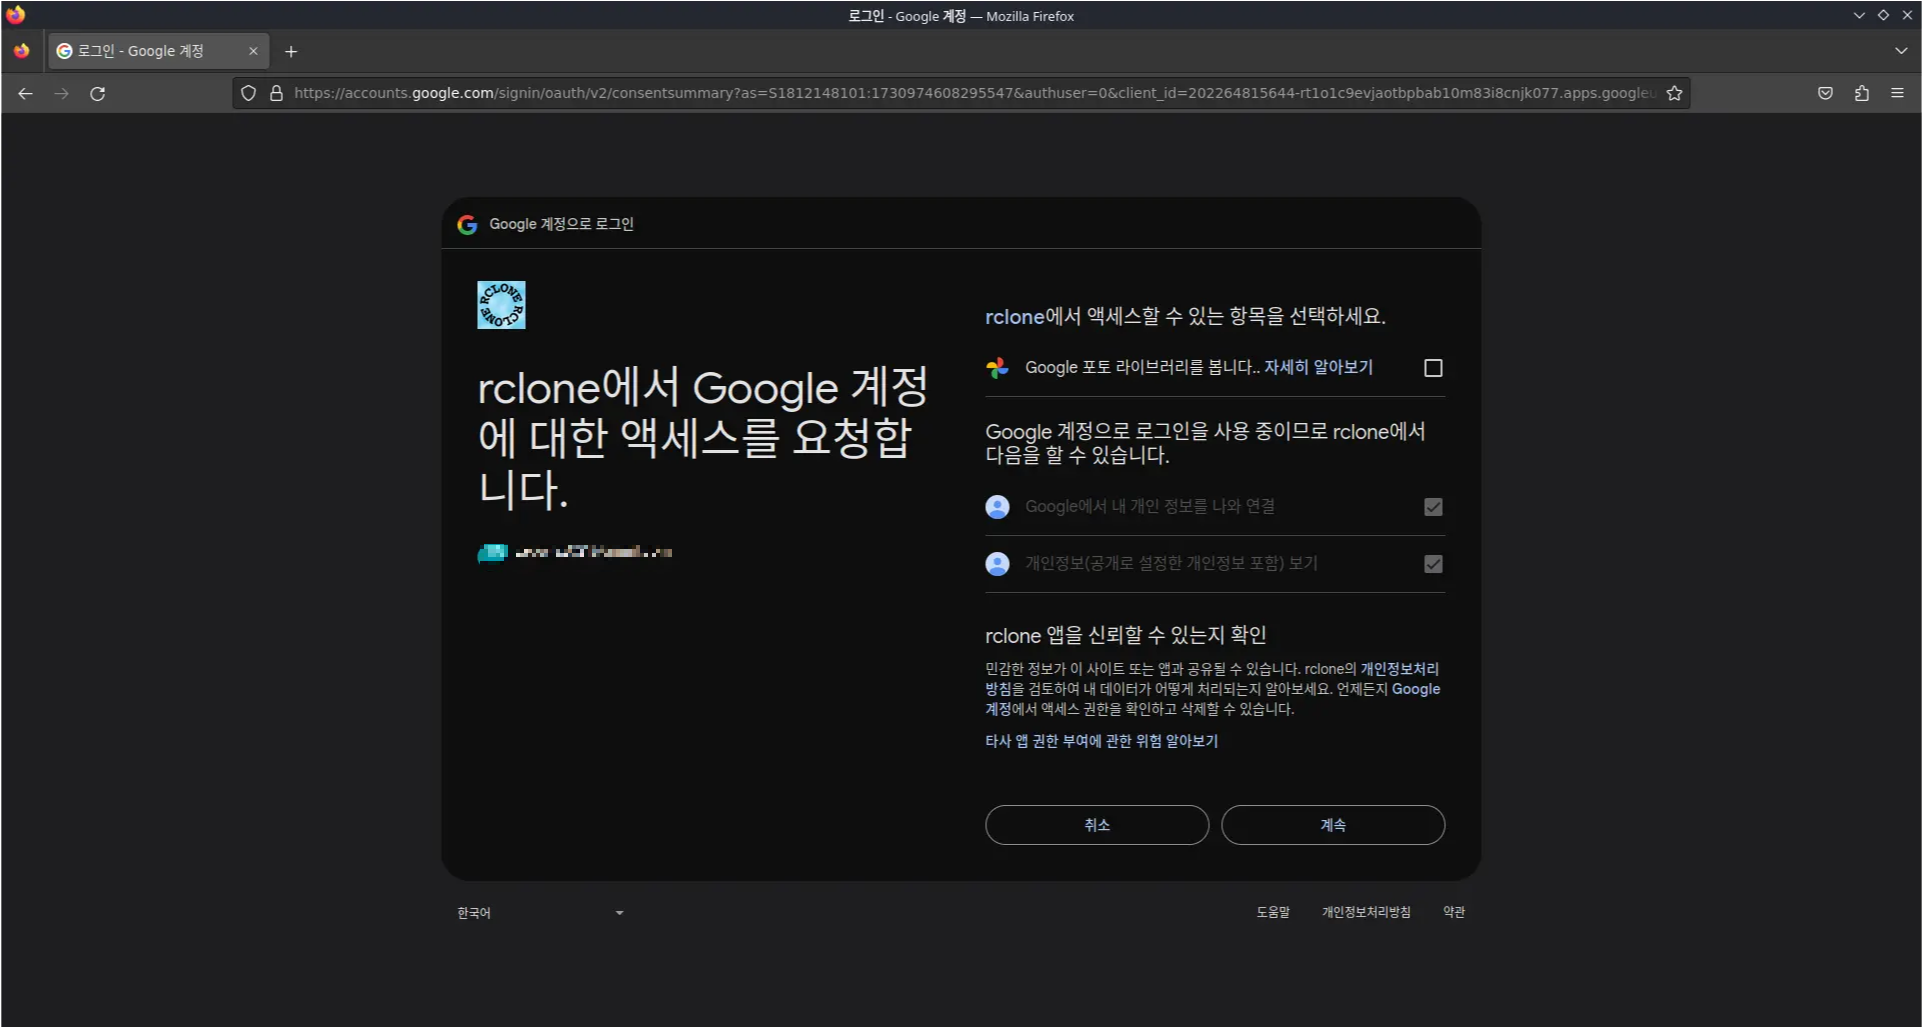Open the Google 계정 link in trust text

click(x=1415, y=689)
